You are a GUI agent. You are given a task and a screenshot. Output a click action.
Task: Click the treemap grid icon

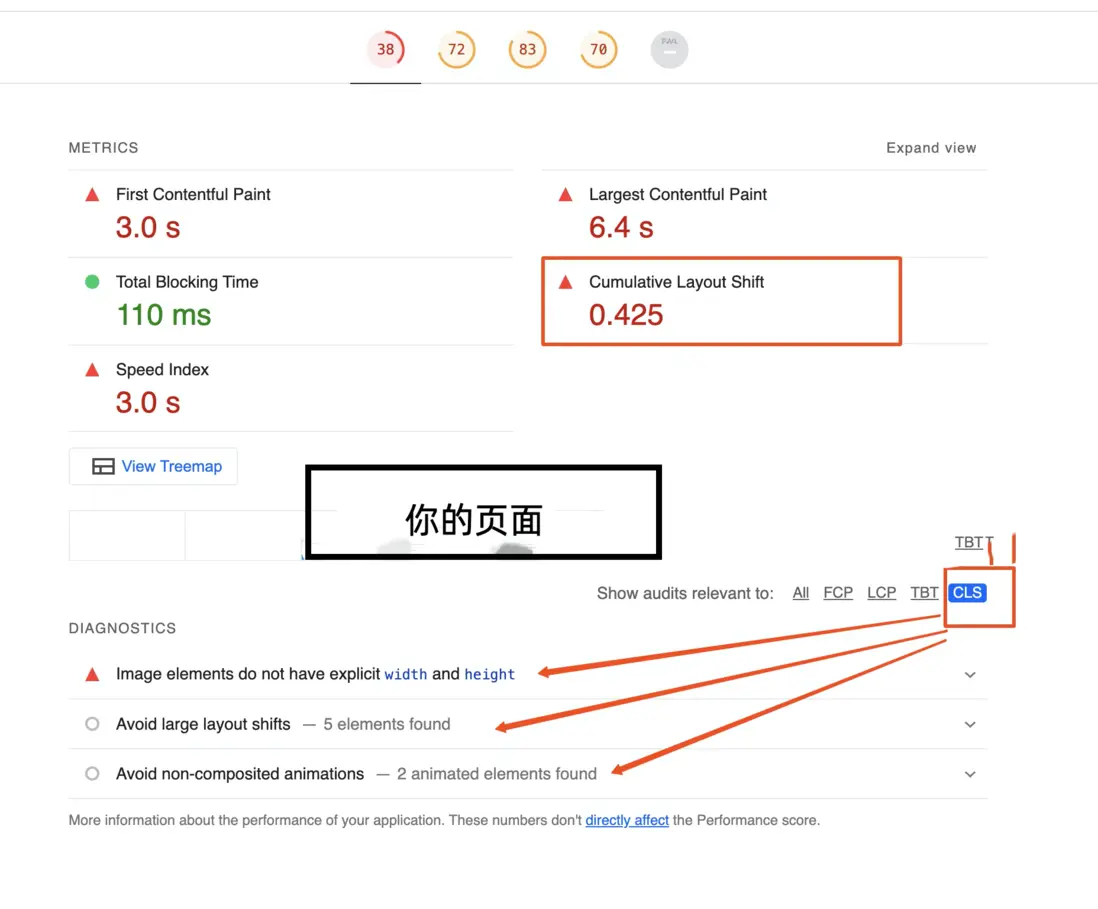(103, 466)
